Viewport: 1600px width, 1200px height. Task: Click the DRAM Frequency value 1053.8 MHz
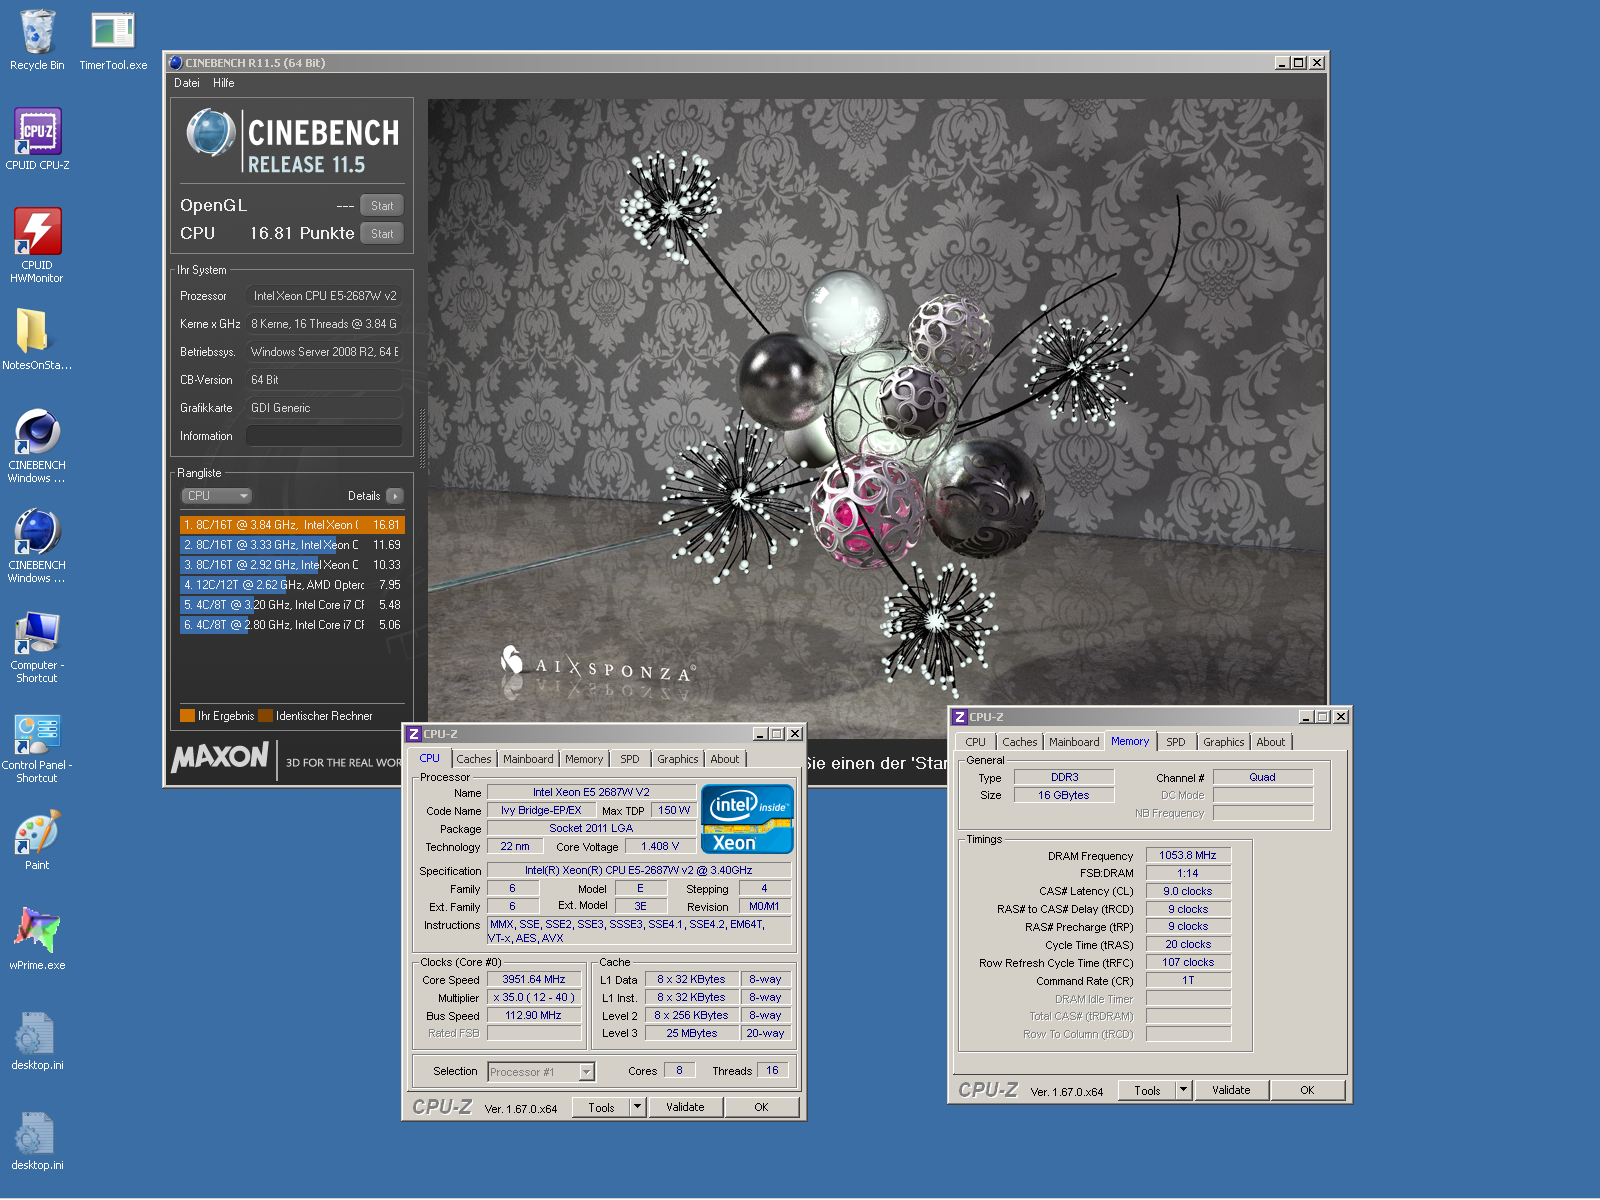[x=1188, y=856]
